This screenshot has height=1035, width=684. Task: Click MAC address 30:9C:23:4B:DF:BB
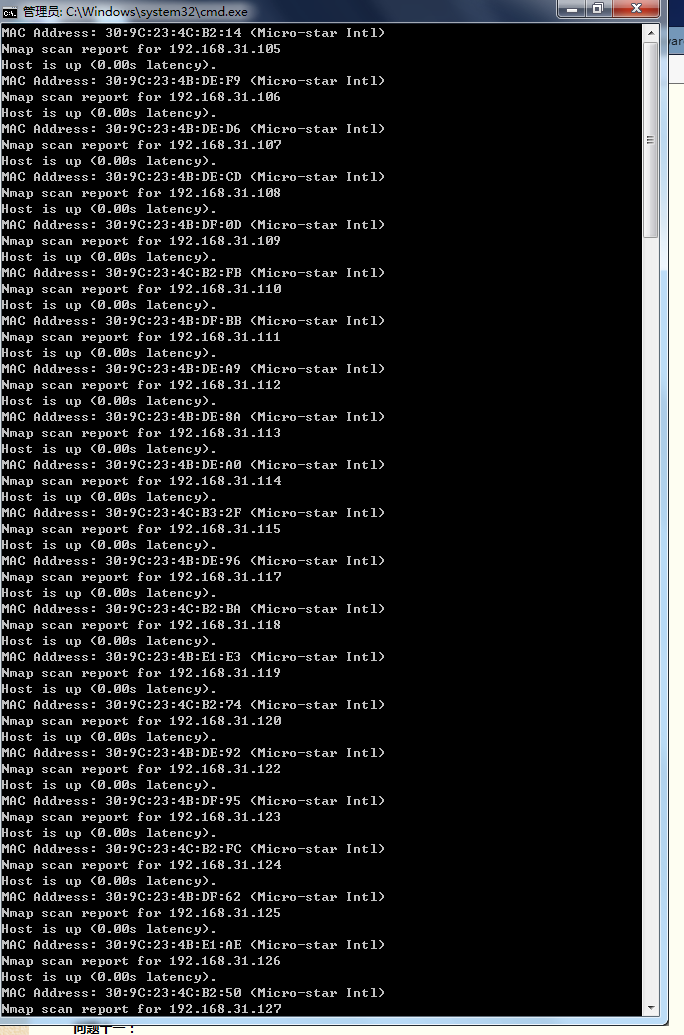pos(173,321)
